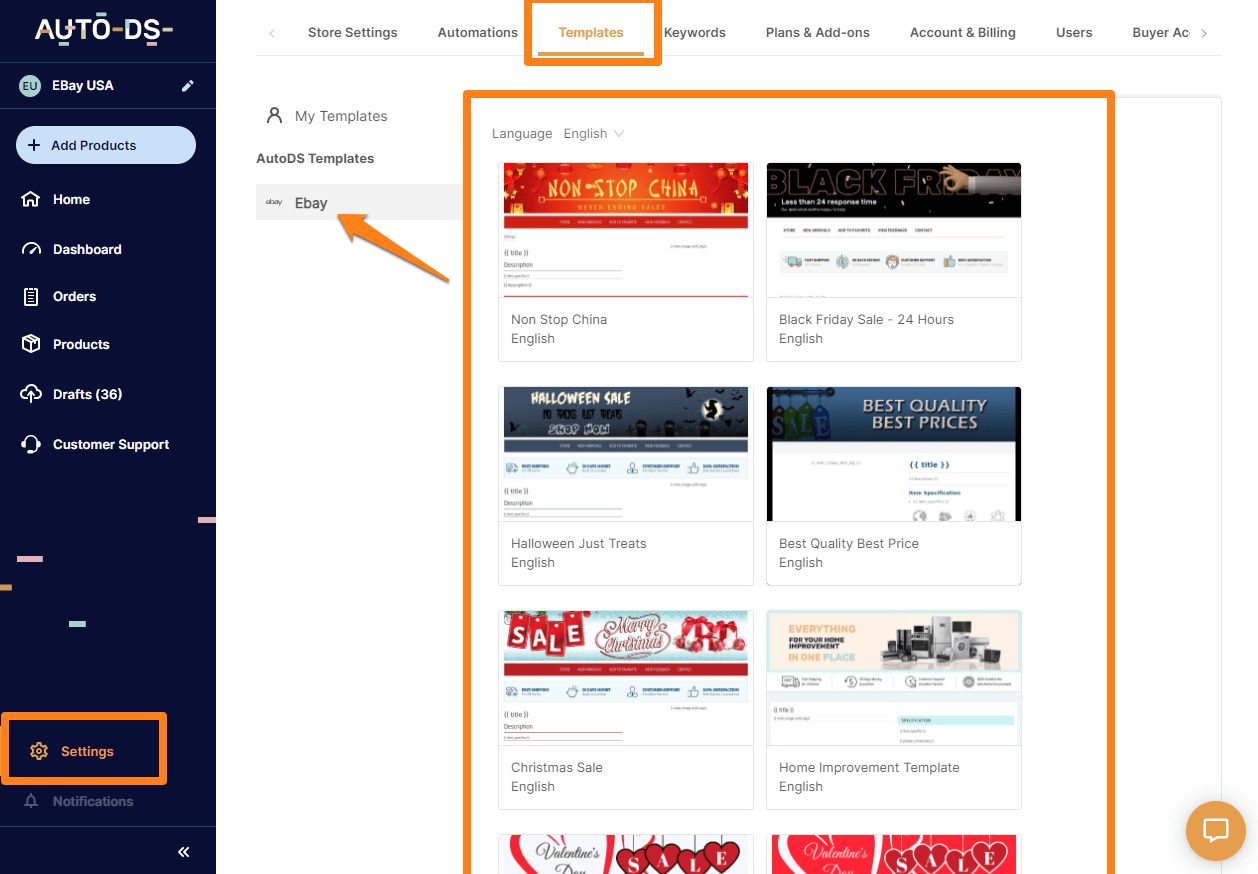Click the Dashboard label in sidebar
1258x874 pixels.
[x=87, y=250]
